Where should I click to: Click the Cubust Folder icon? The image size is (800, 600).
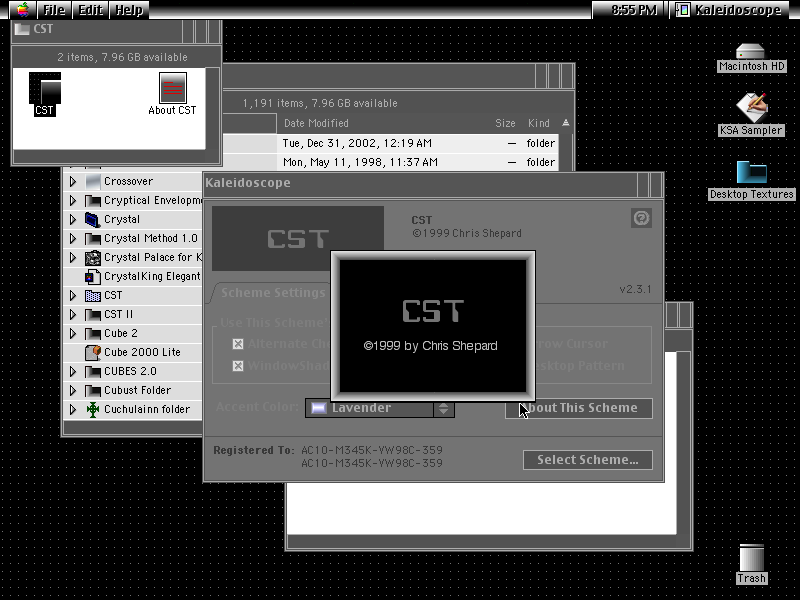tap(92, 391)
